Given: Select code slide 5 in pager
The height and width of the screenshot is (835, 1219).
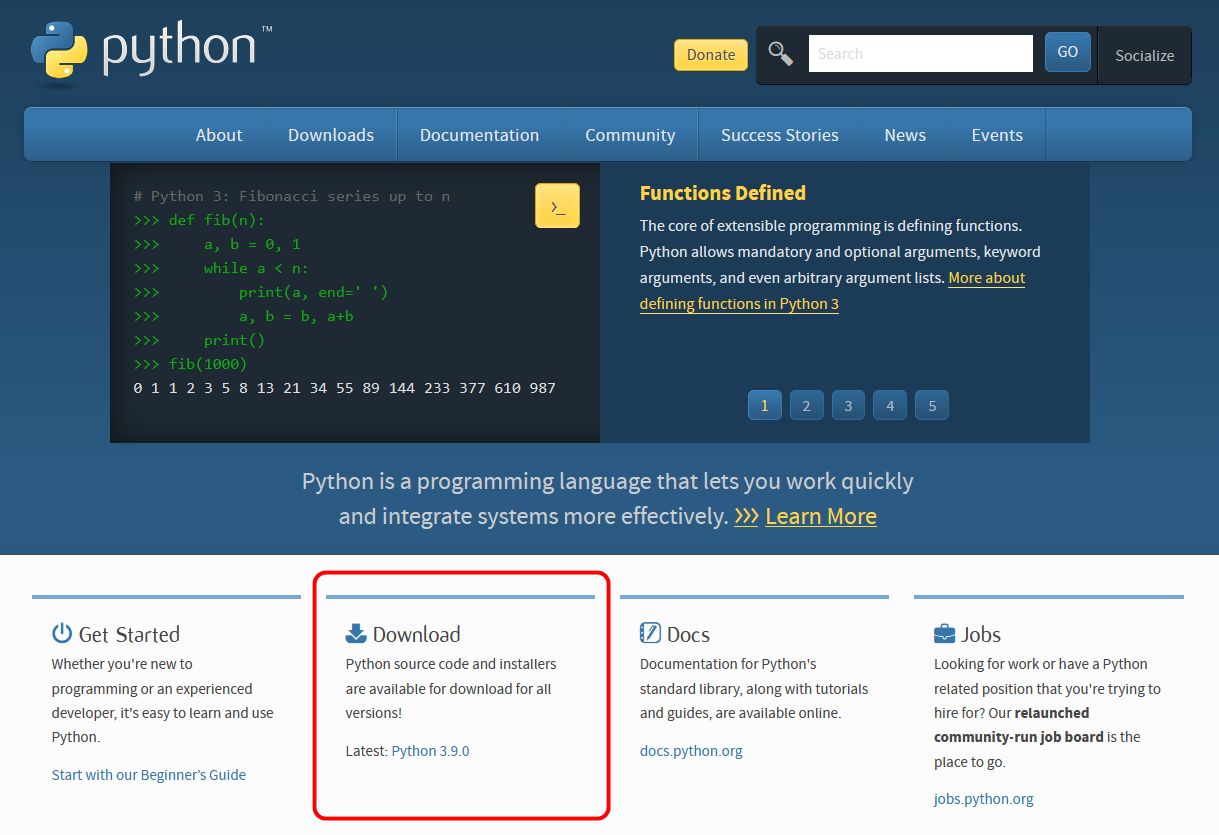Looking at the screenshot, I should tap(932, 405).
